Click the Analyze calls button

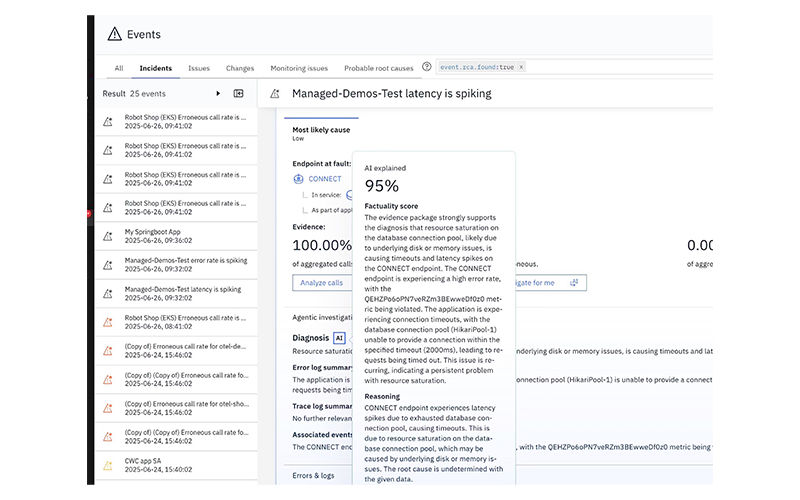click(321, 283)
